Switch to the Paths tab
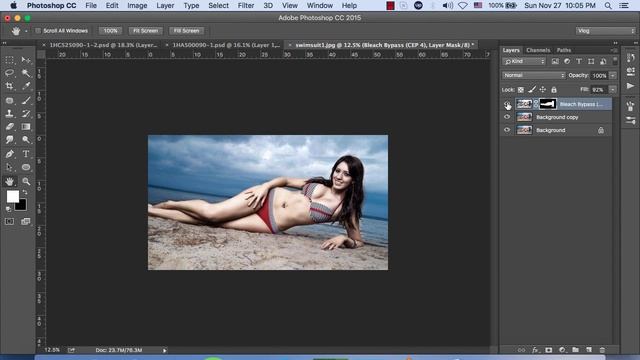Image resolution: width=640 pixels, height=360 pixels. coord(564,50)
